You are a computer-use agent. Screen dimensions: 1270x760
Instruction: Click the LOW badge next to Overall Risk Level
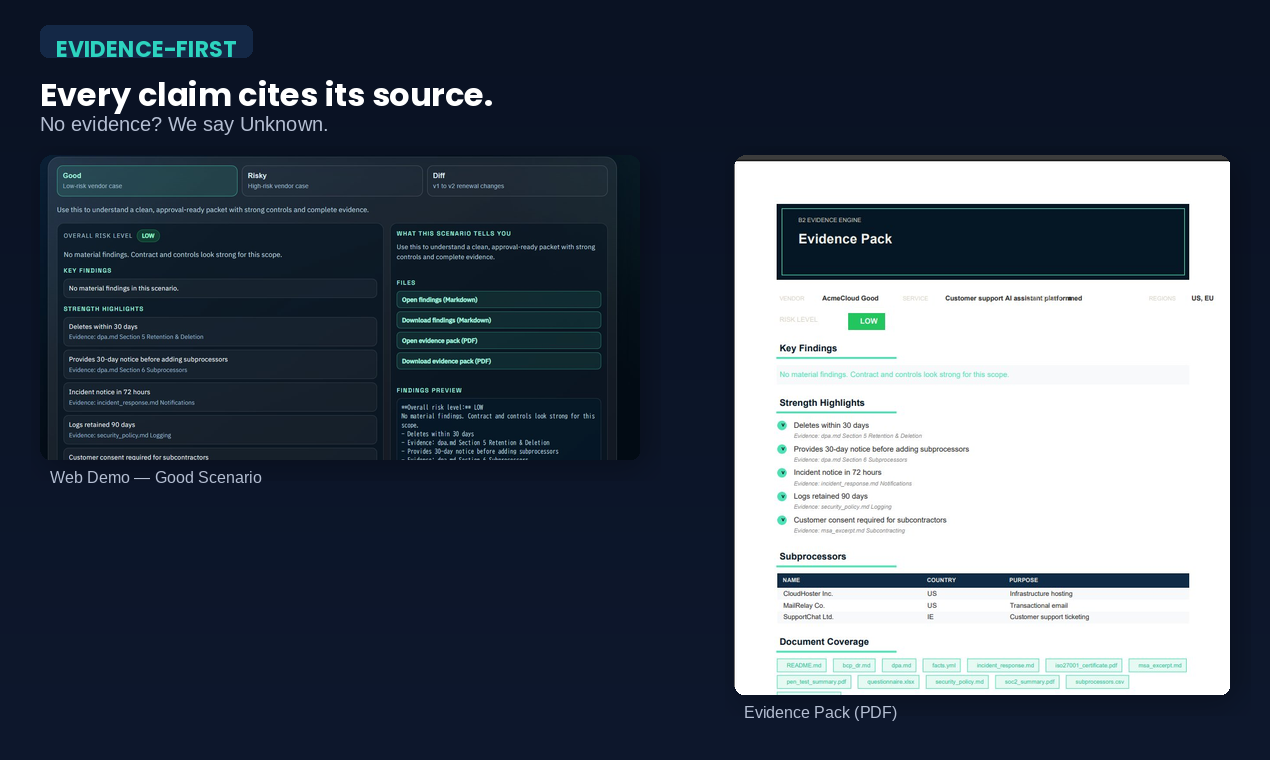(x=148, y=235)
